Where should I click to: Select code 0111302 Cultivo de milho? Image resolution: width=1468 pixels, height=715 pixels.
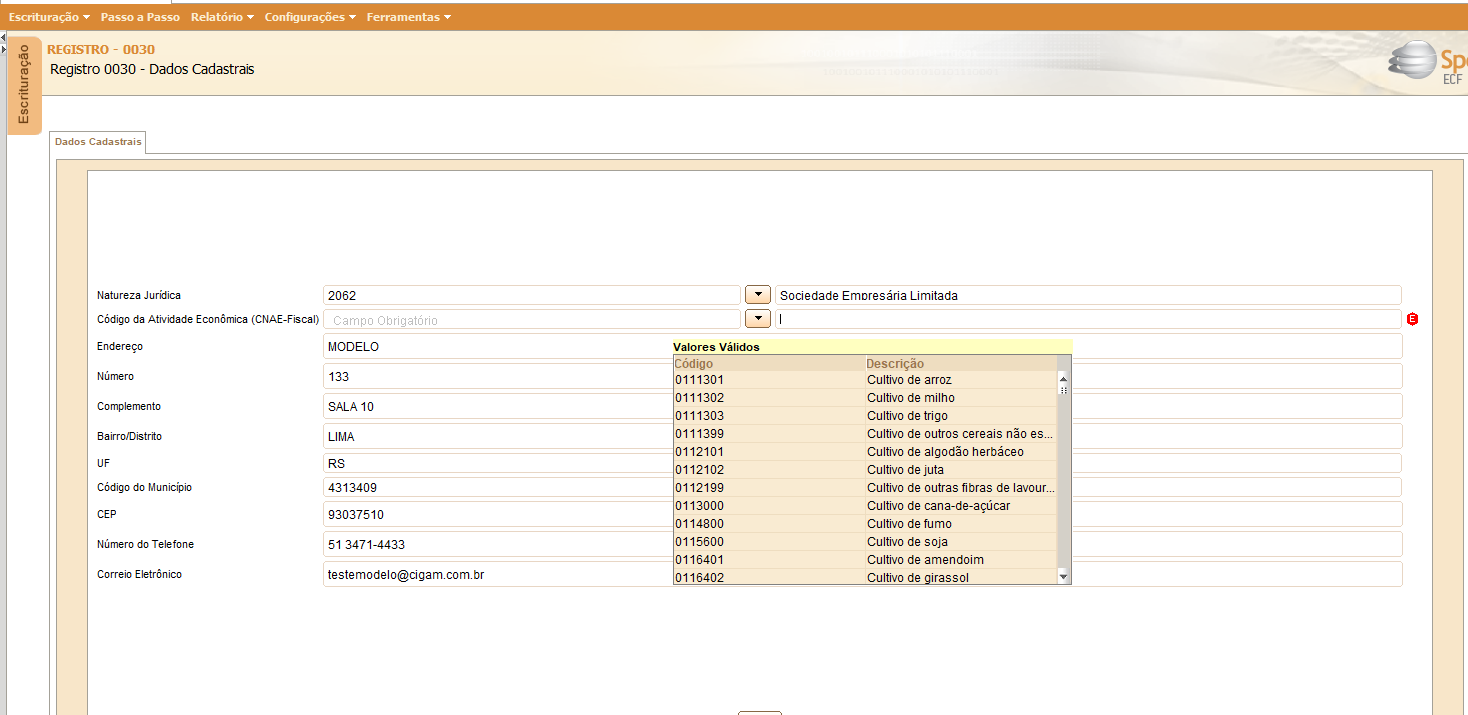tap(865, 398)
